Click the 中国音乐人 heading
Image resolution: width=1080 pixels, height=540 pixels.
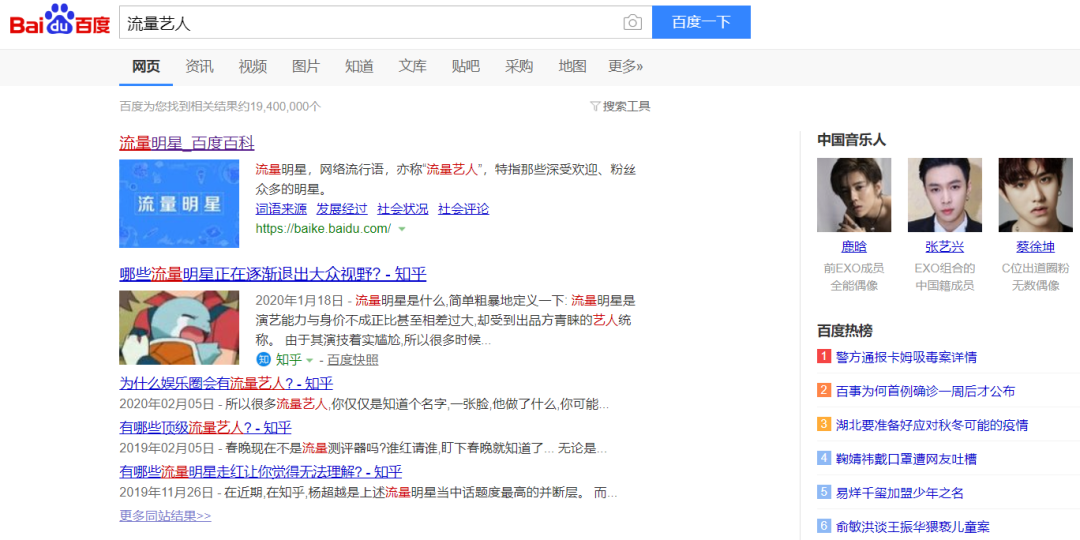(x=851, y=140)
